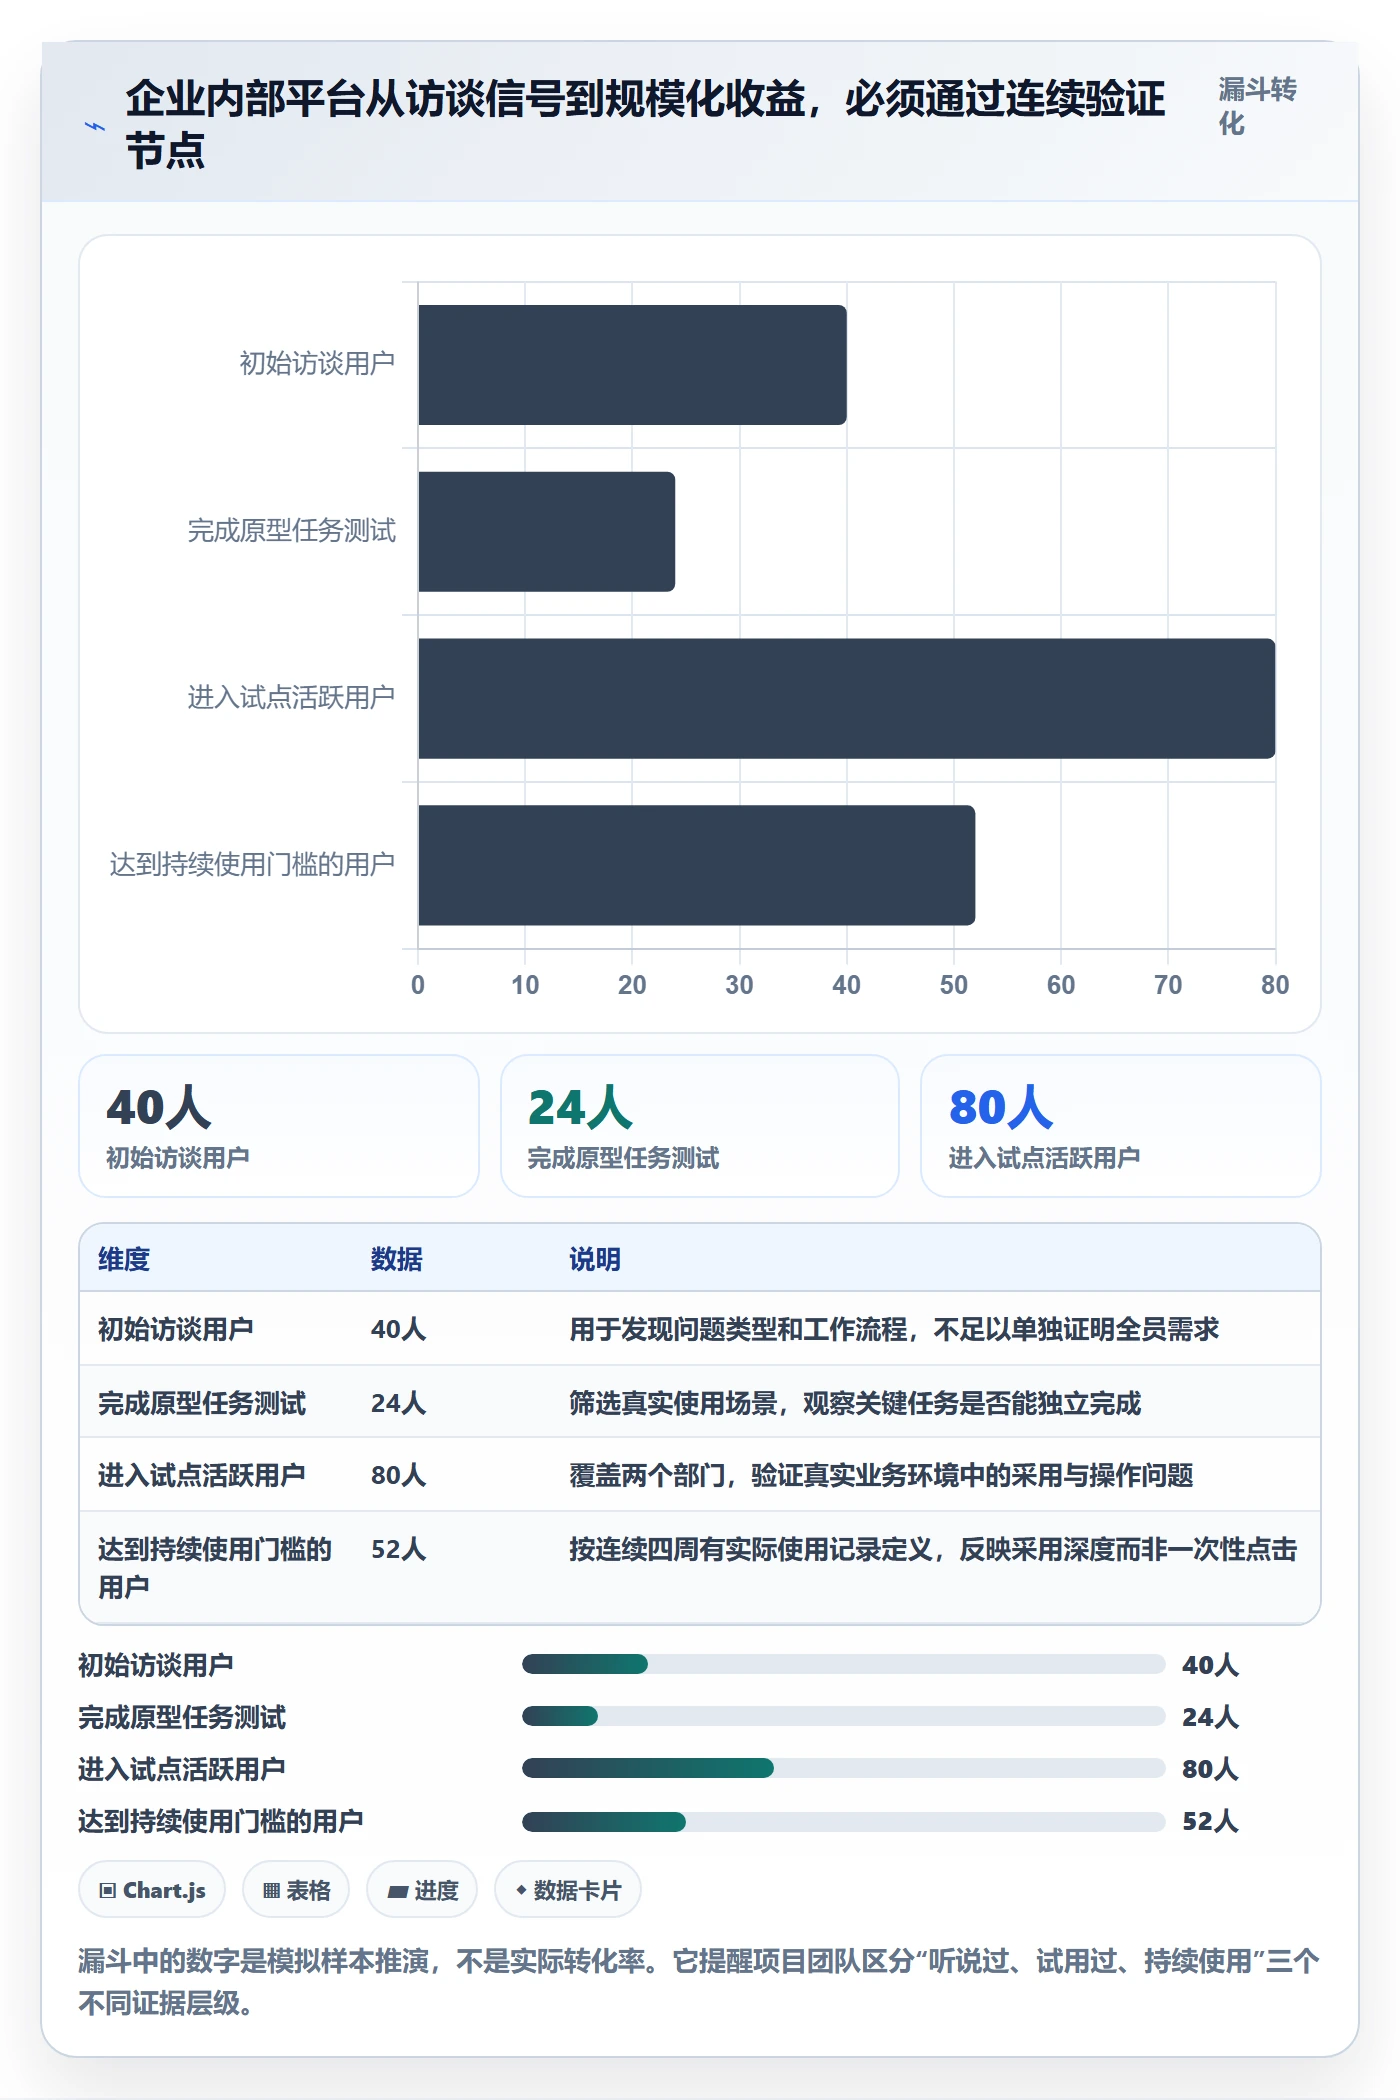The image size is (1400, 2100).
Task: Click the y-axis label 进入试点活跃用户
Action: coord(291,697)
